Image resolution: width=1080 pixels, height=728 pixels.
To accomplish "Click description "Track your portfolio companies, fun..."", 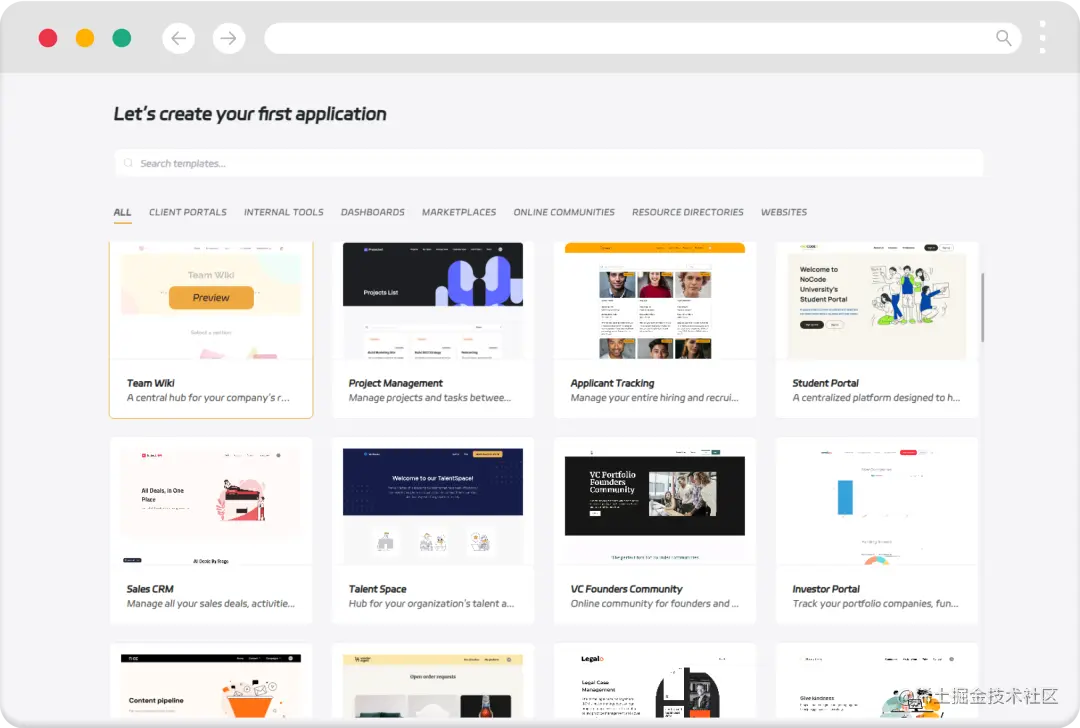I will coord(875,603).
